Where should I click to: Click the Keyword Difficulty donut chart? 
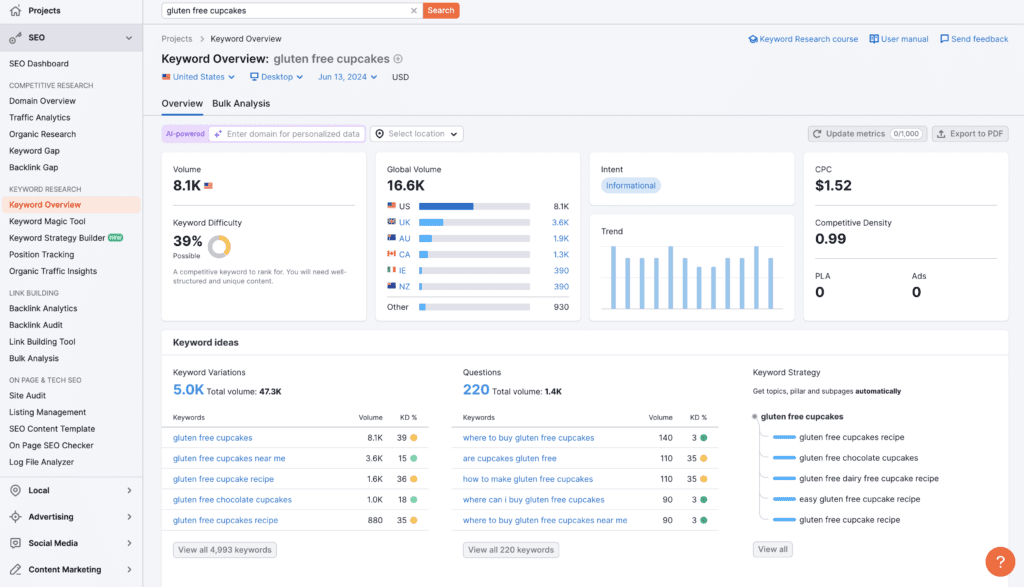coord(219,245)
